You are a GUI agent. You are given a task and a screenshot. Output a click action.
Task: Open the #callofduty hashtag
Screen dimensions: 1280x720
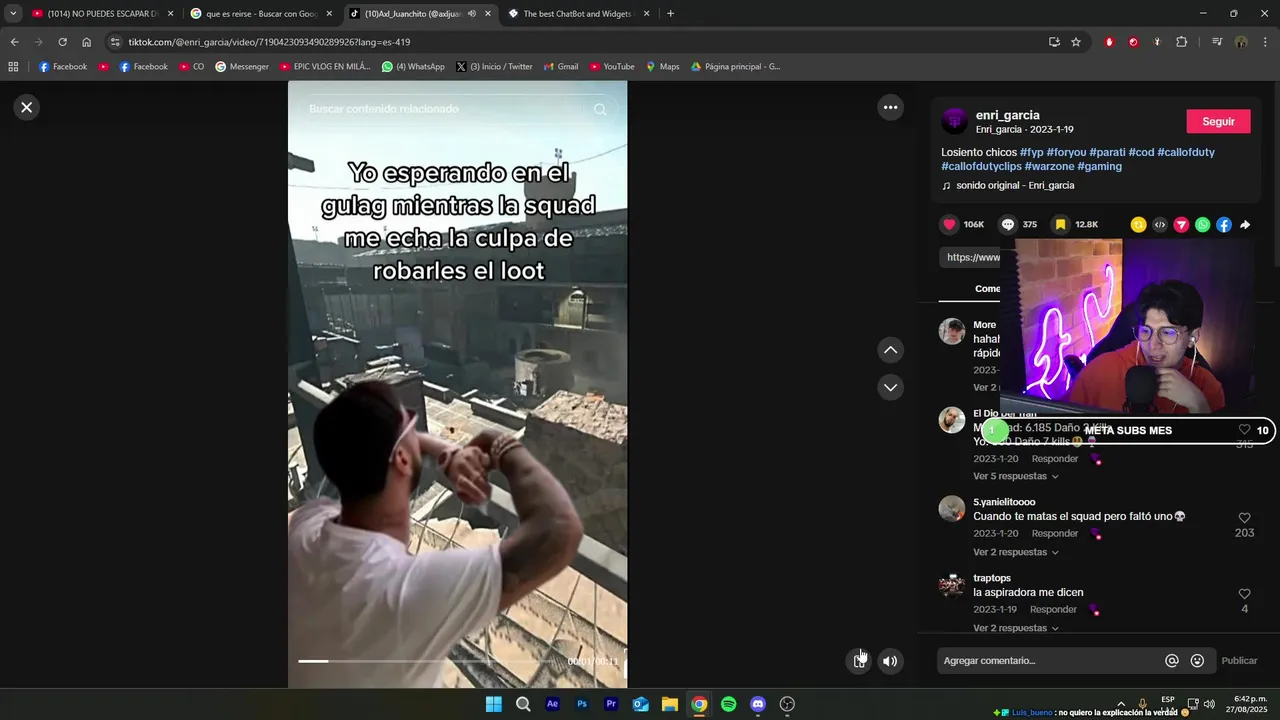coord(1186,152)
